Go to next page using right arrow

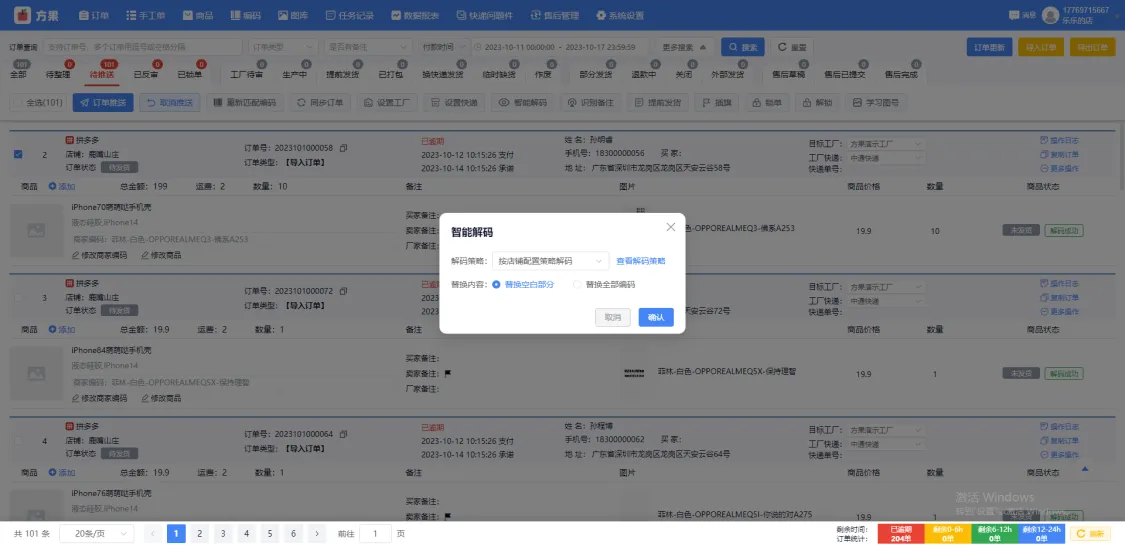click(x=317, y=534)
